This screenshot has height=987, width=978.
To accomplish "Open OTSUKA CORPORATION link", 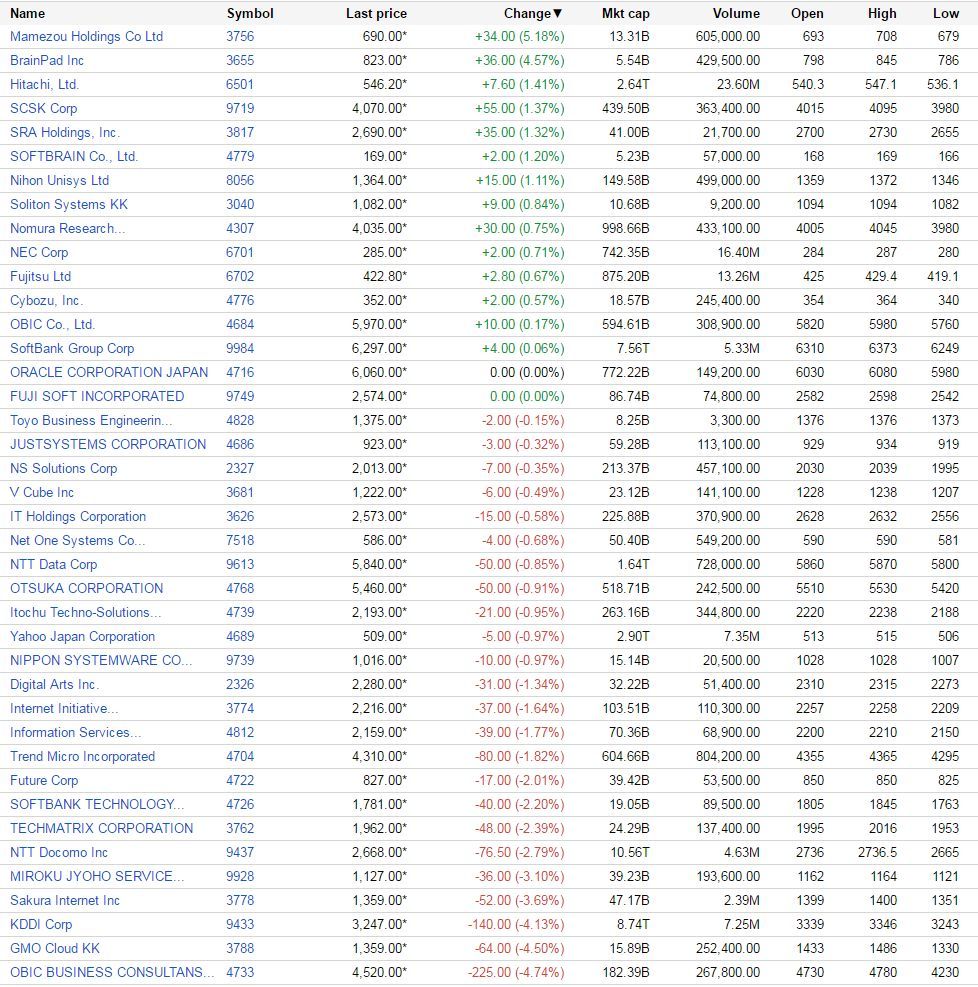I will pos(87,588).
